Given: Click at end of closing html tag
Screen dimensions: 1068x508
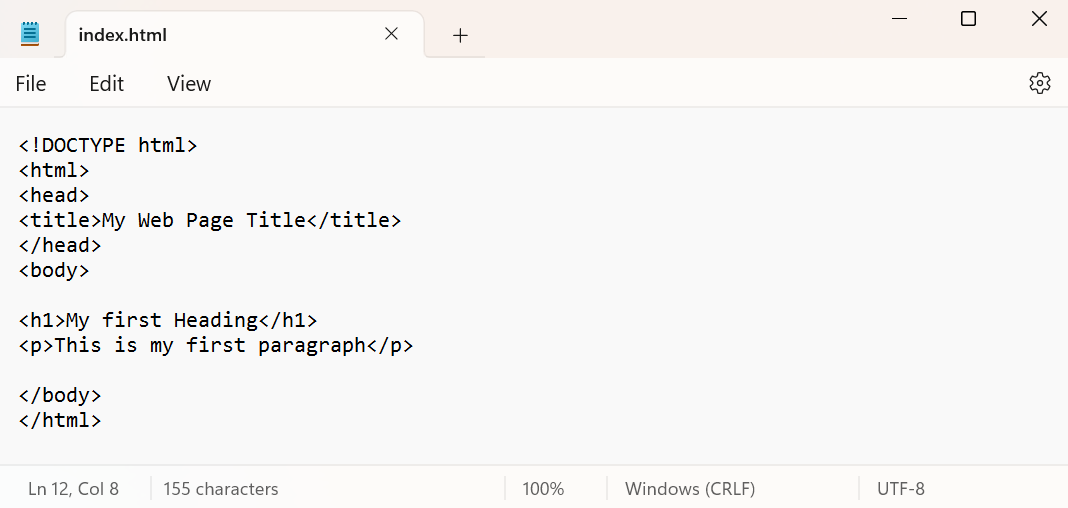Looking at the screenshot, I should pyautogui.click(x=102, y=420).
